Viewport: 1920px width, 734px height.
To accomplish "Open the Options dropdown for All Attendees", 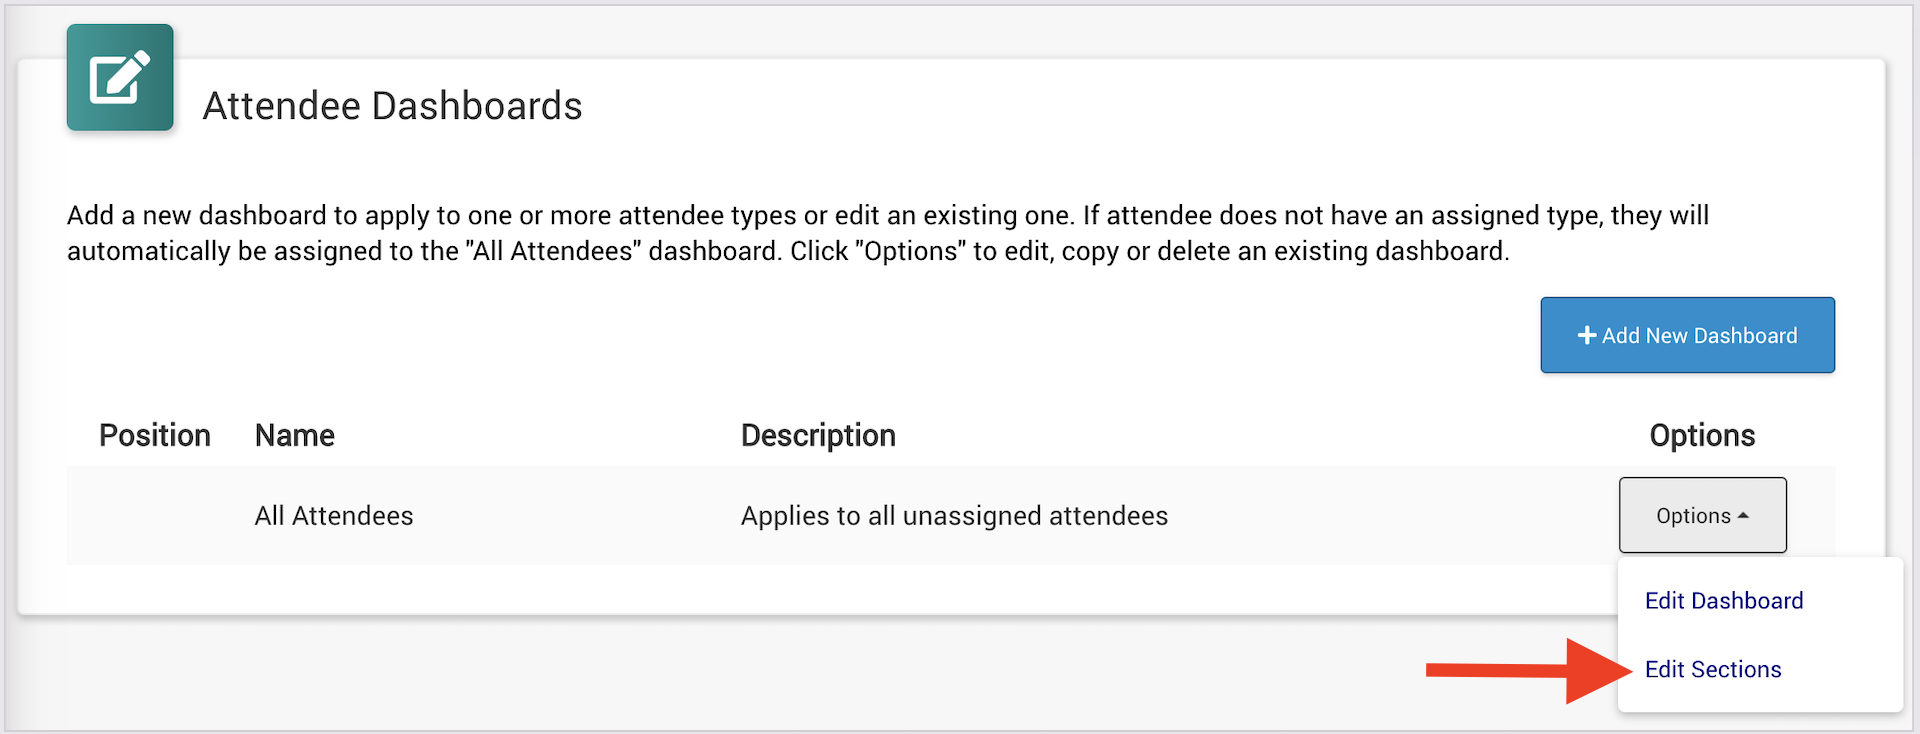I will pos(1702,516).
